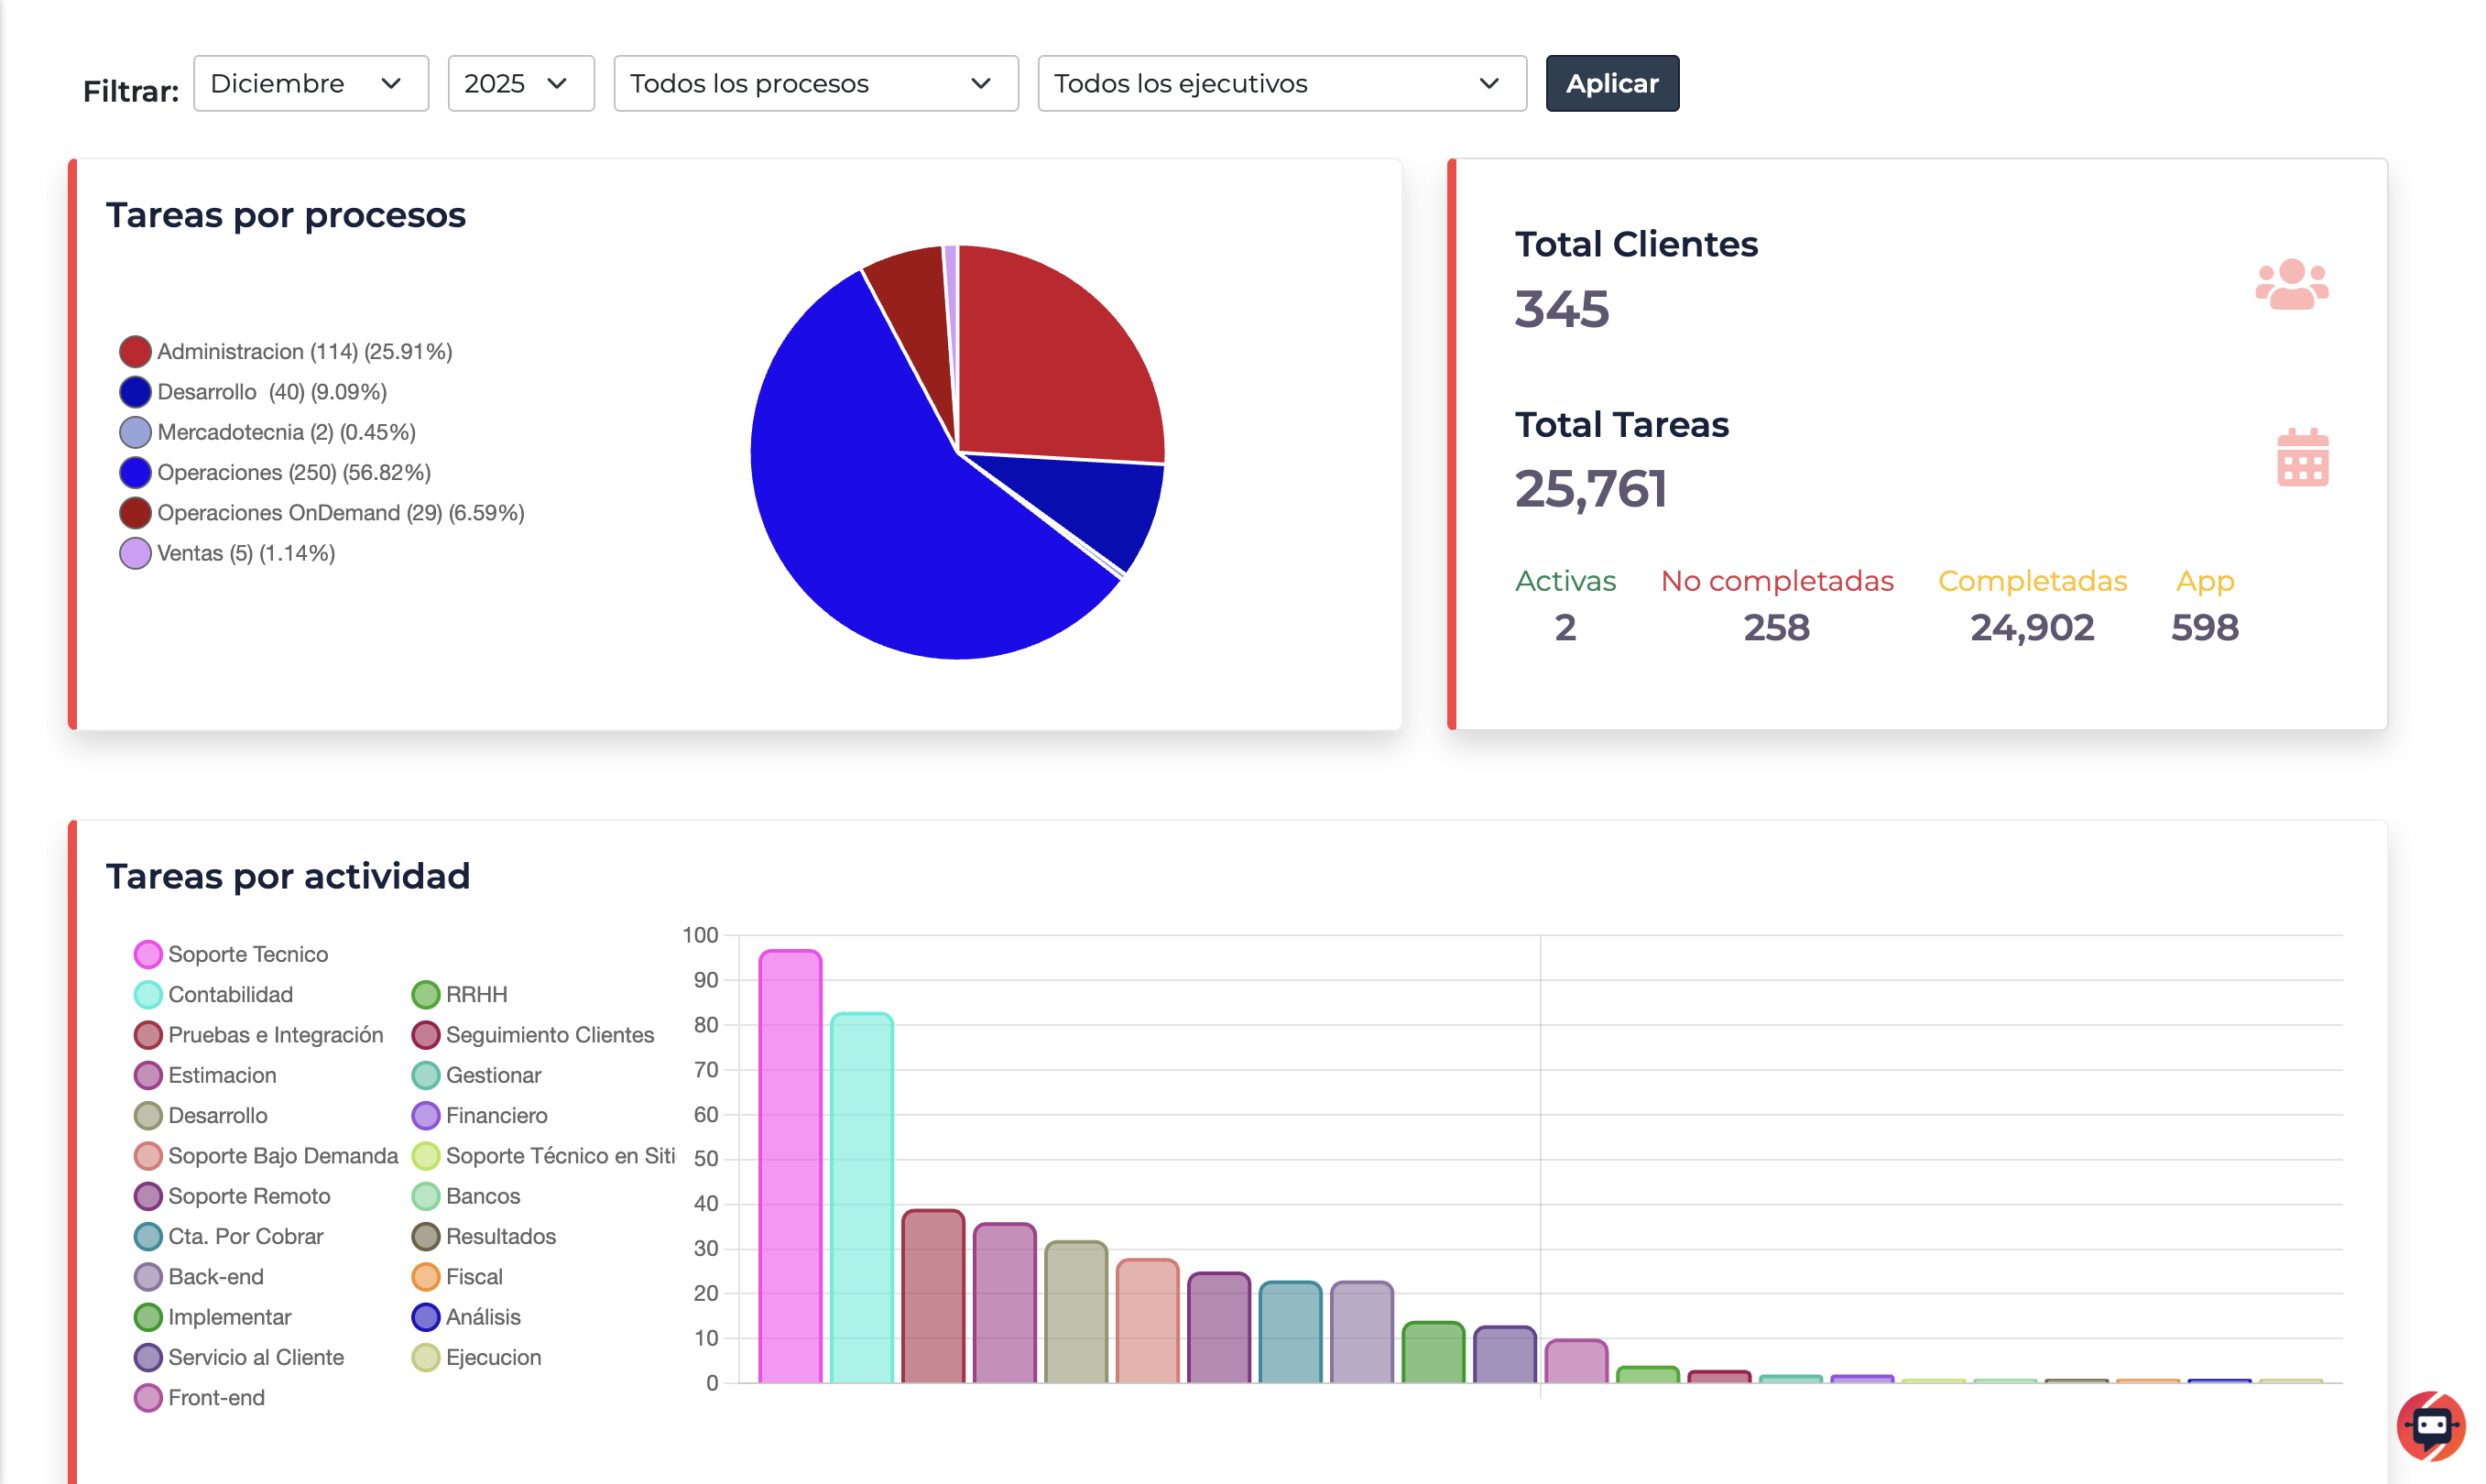Click the Total Tareas calendar icon

tap(2302, 457)
